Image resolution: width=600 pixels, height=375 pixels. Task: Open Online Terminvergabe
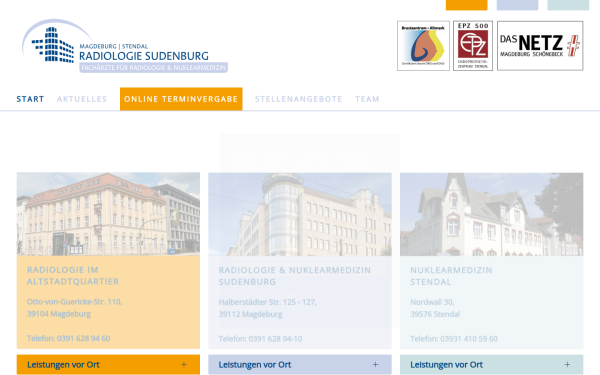click(181, 99)
